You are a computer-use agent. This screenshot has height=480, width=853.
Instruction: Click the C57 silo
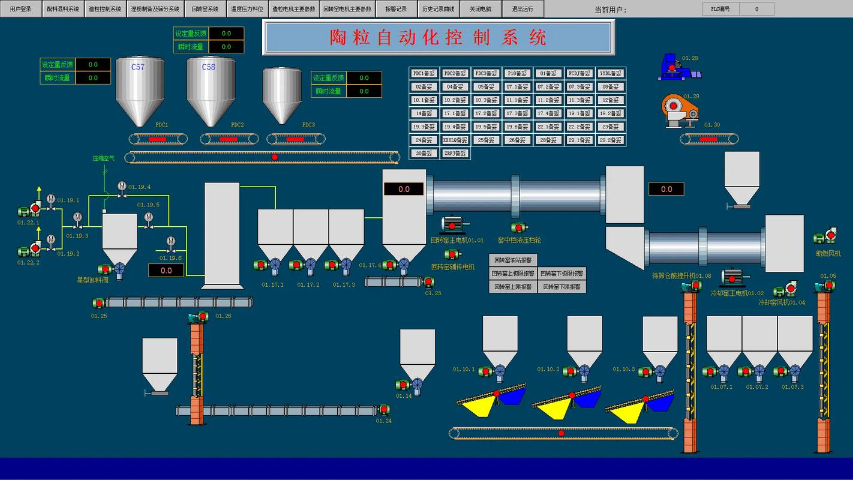(140, 91)
